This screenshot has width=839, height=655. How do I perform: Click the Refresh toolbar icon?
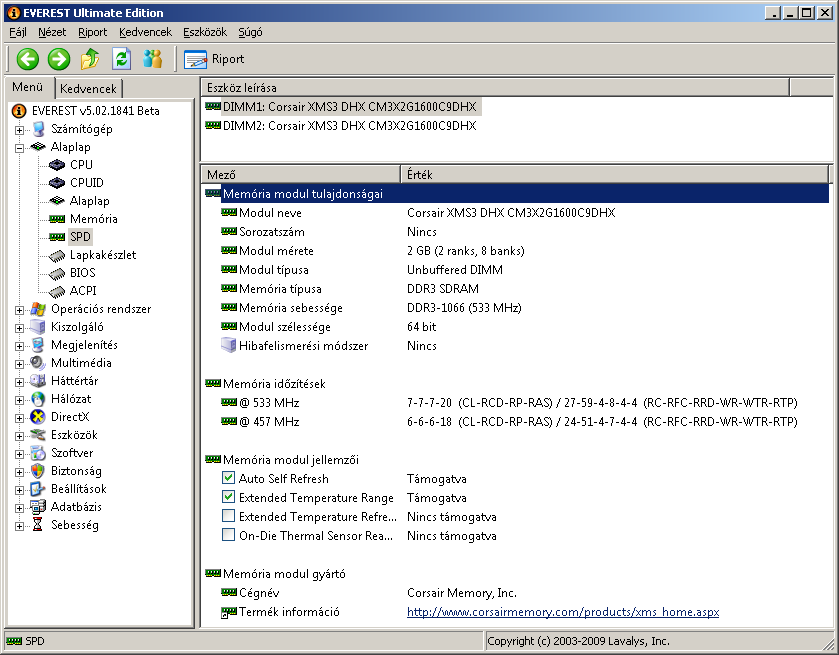[121, 59]
